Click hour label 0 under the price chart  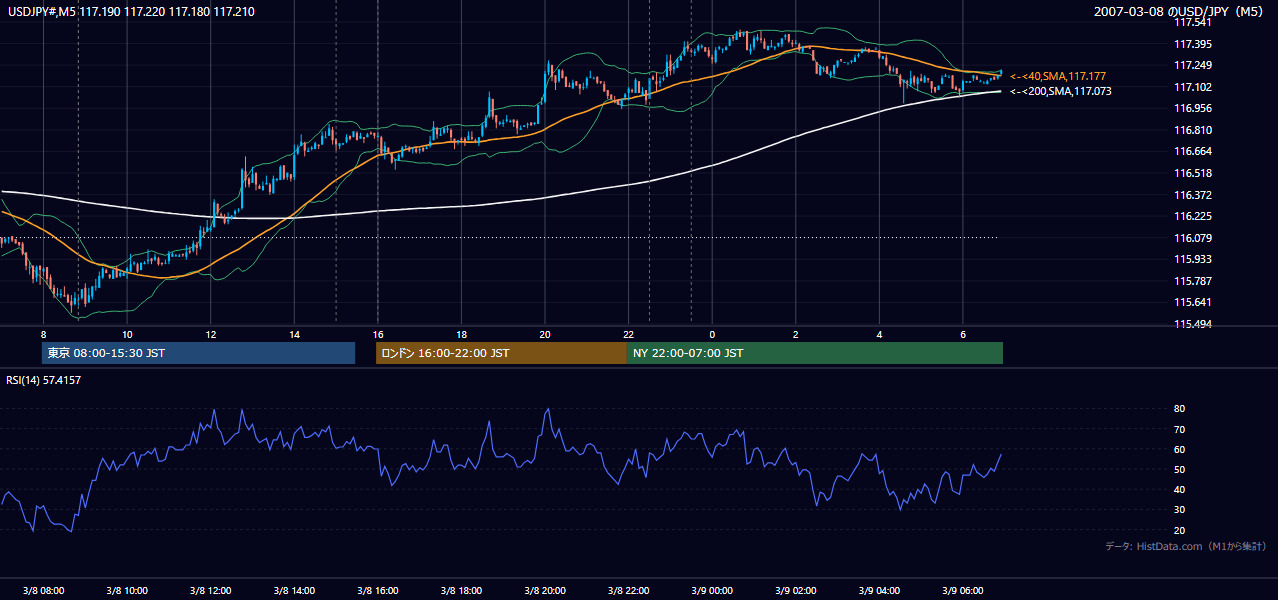pyautogui.click(x=712, y=334)
